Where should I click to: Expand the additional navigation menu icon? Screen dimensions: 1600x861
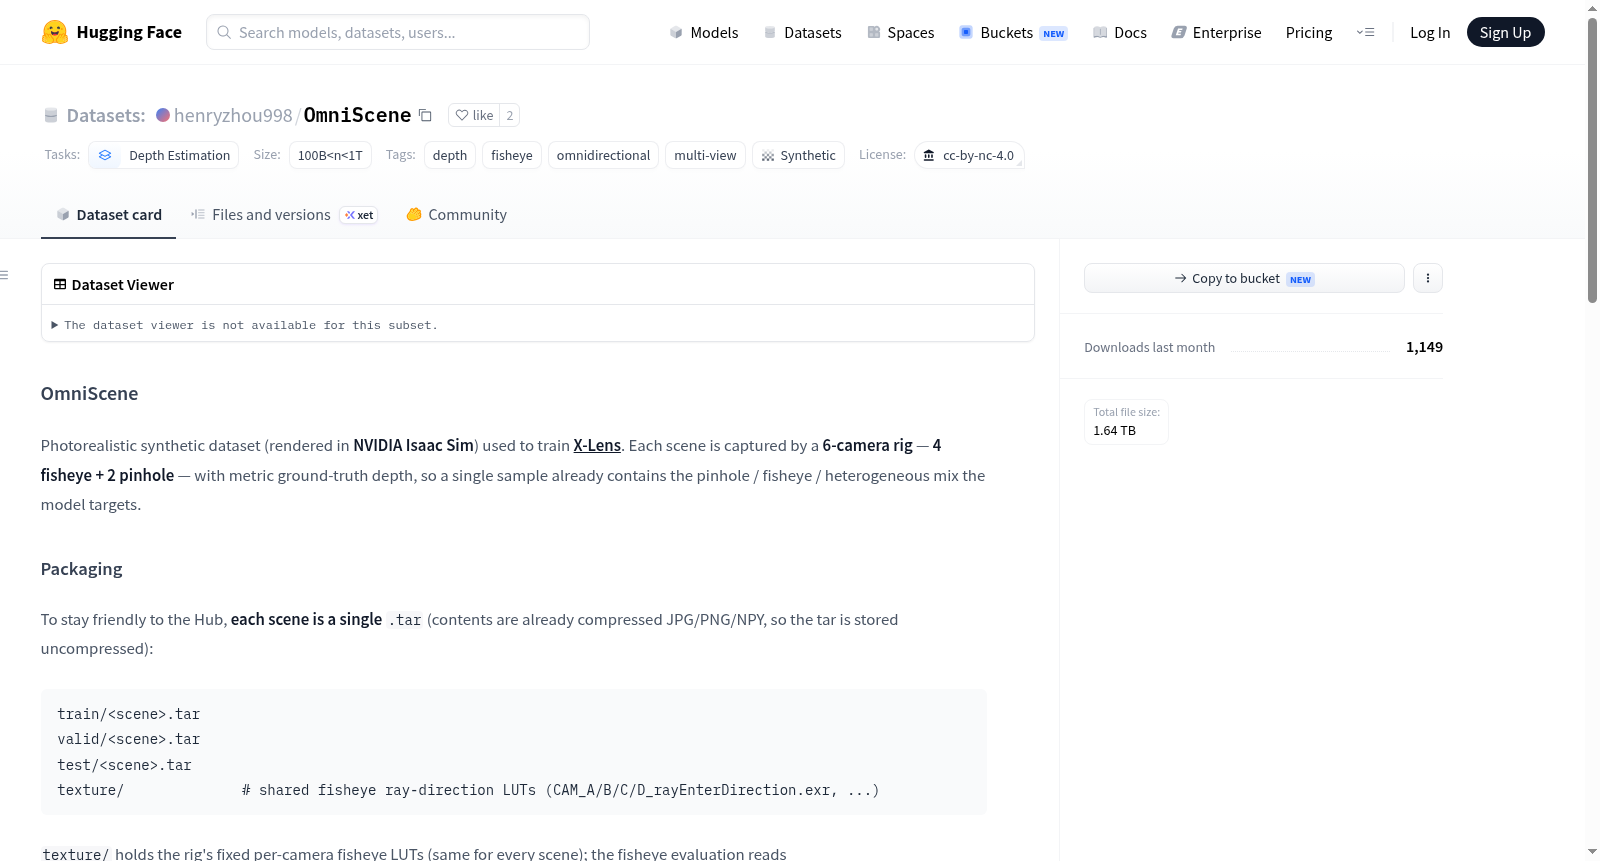click(x=1365, y=32)
